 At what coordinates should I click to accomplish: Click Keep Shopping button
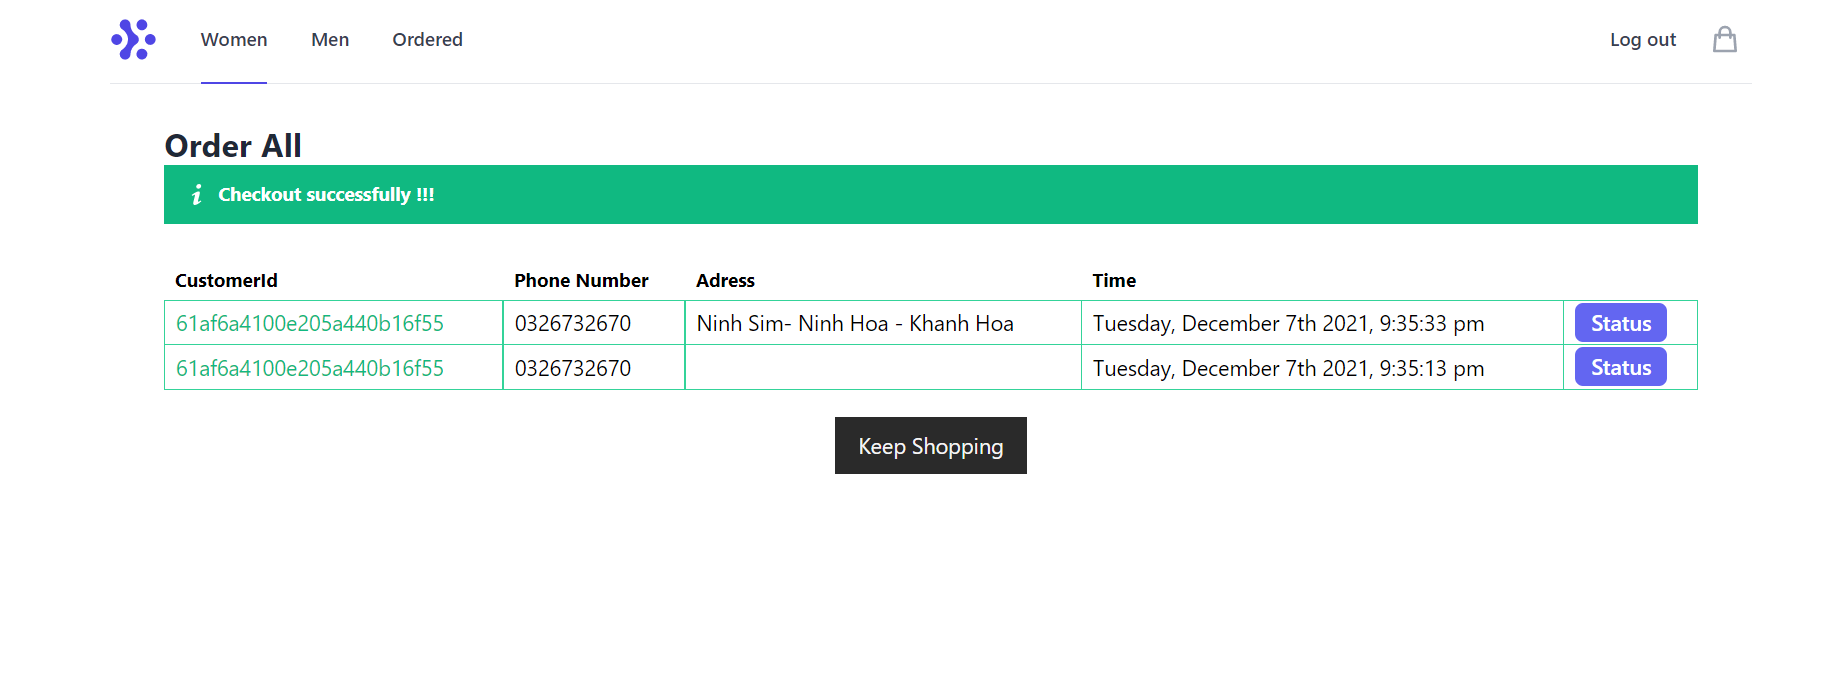[x=930, y=445]
